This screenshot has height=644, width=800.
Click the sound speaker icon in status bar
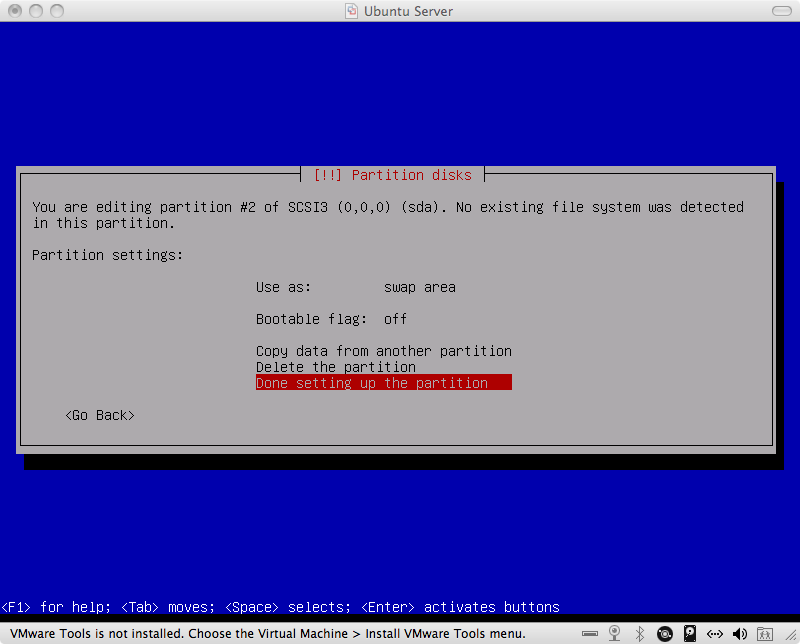coord(740,634)
